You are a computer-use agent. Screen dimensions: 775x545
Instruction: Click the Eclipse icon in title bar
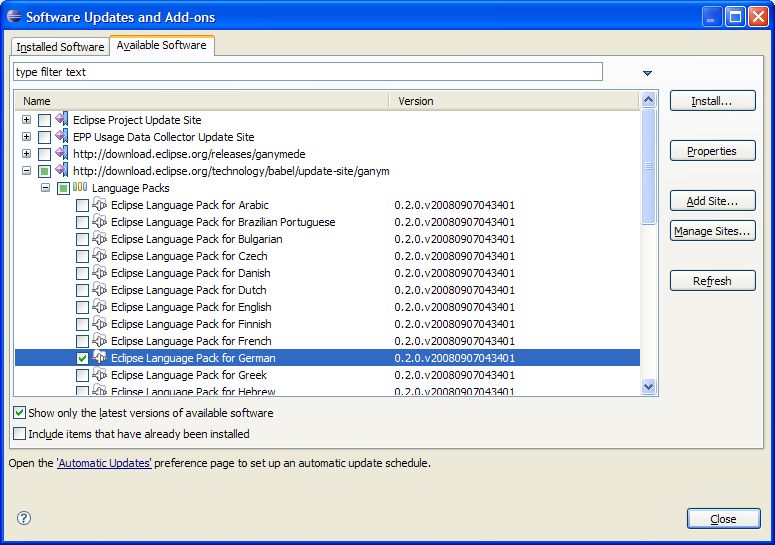(x=14, y=16)
